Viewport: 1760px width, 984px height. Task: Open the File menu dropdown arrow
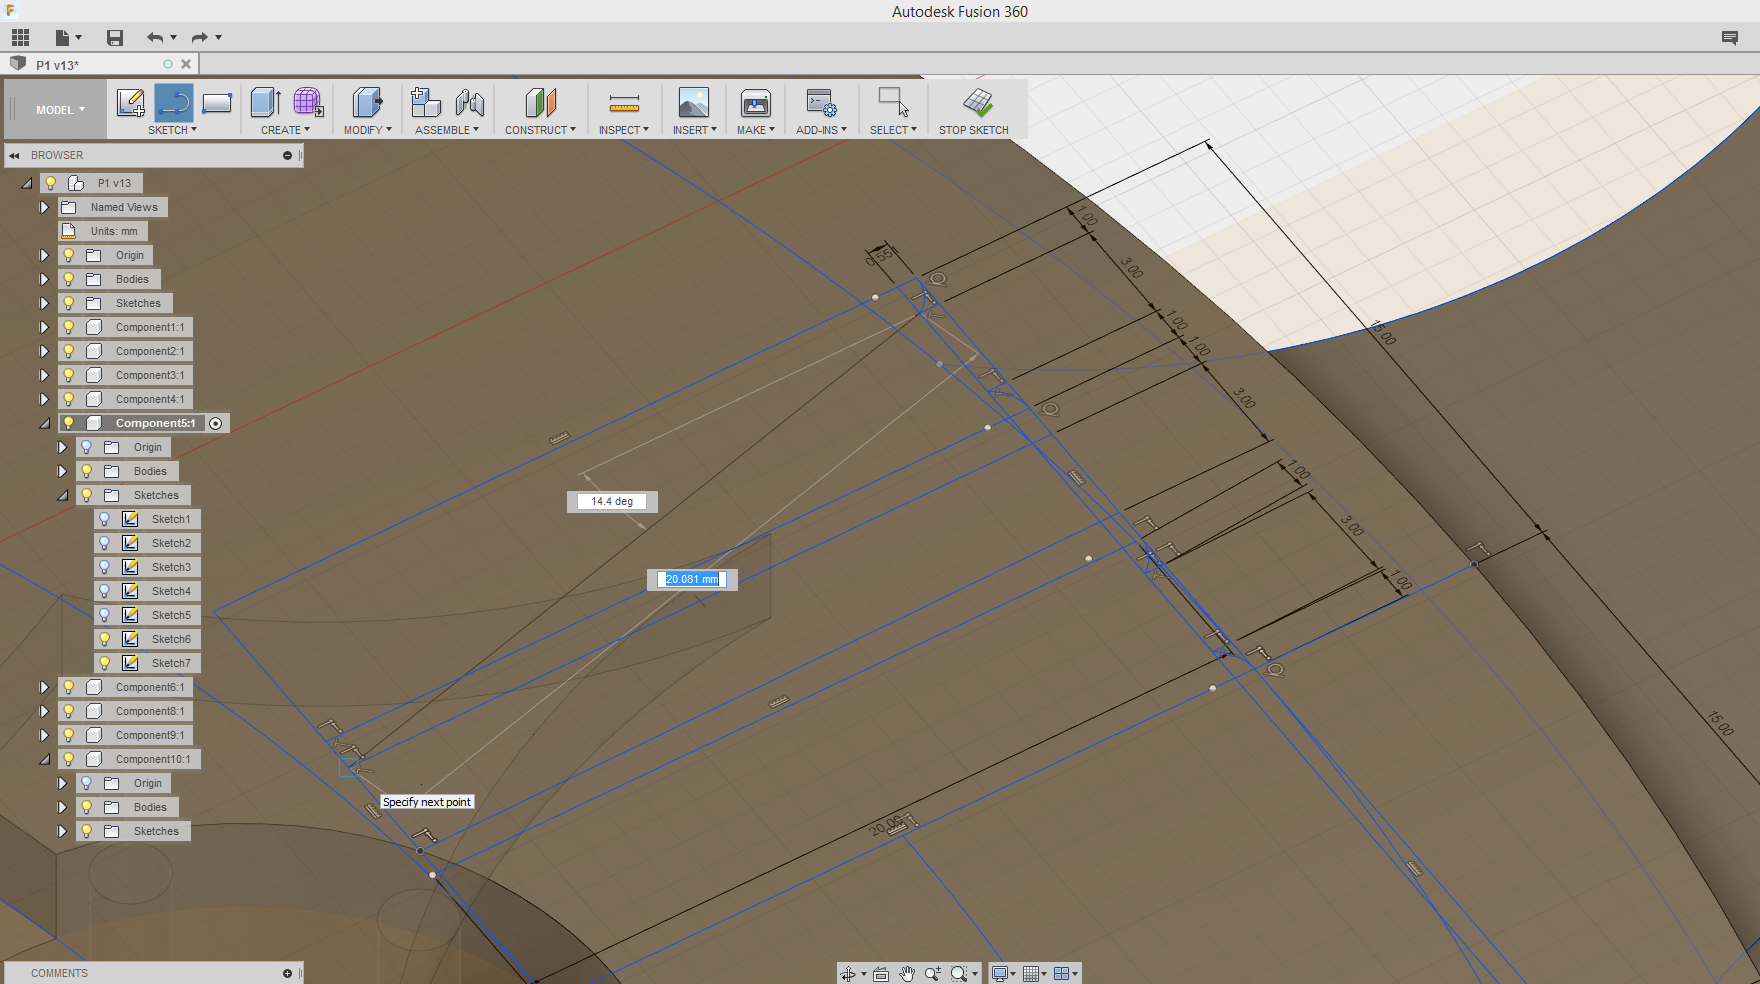tap(78, 38)
